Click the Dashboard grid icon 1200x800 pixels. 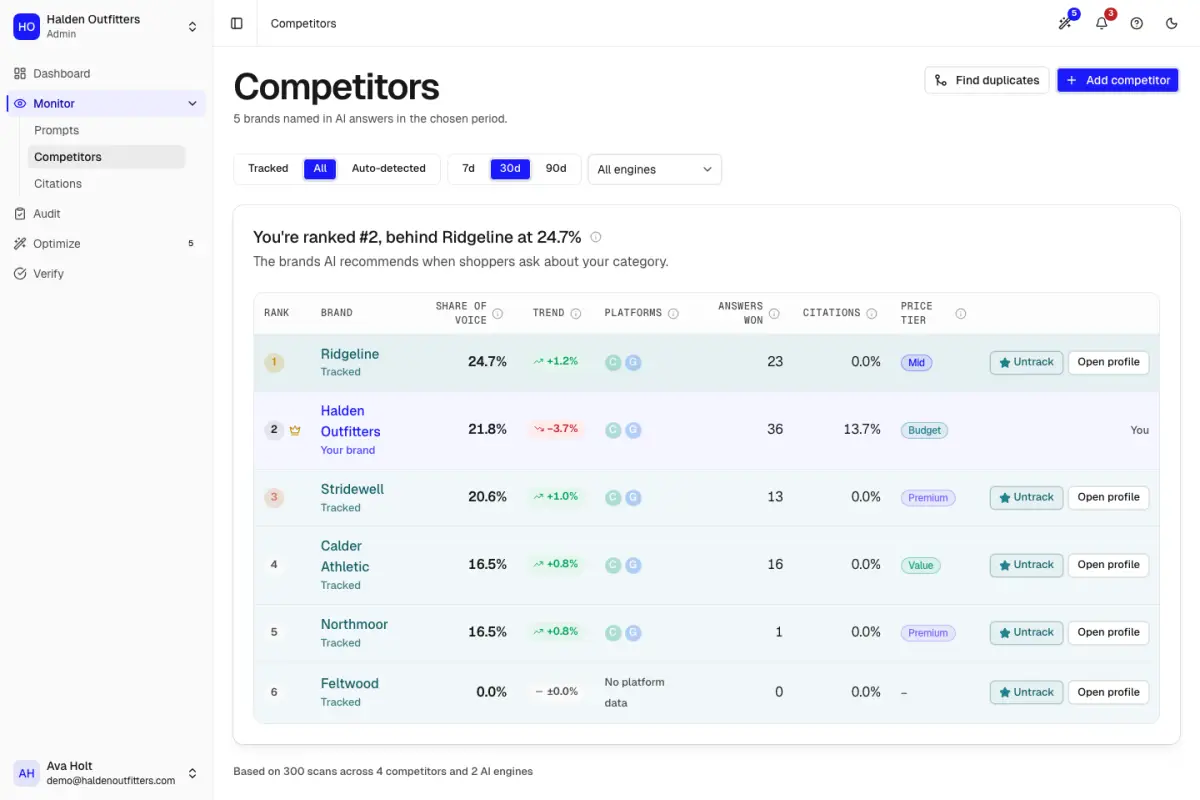click(x=20, y=73)
